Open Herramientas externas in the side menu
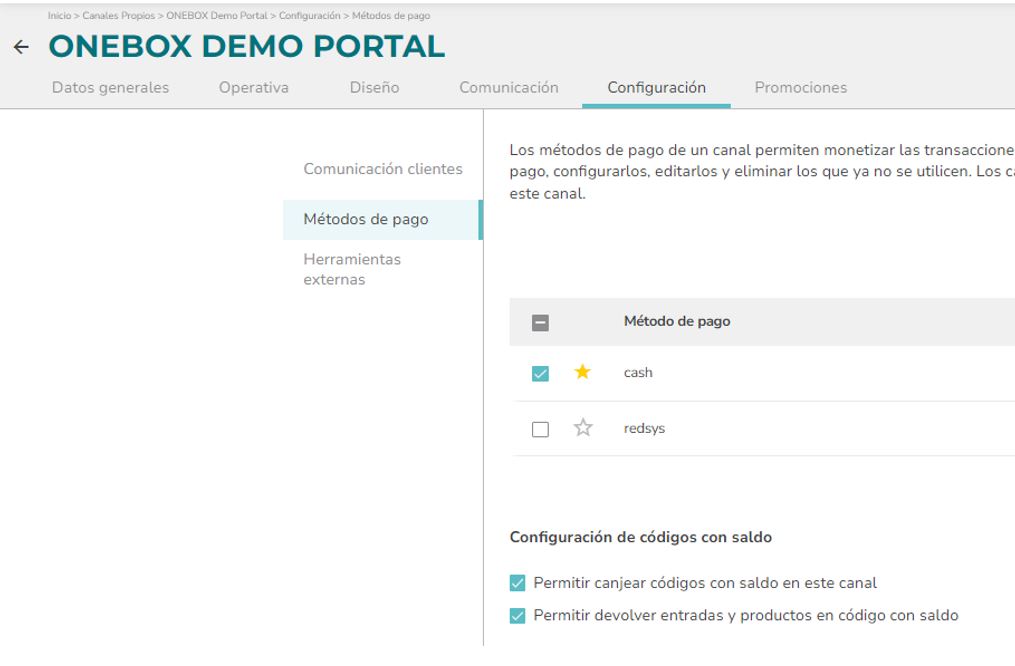The height and width of the screenshot is (666, 1015). tap(352, 269)
